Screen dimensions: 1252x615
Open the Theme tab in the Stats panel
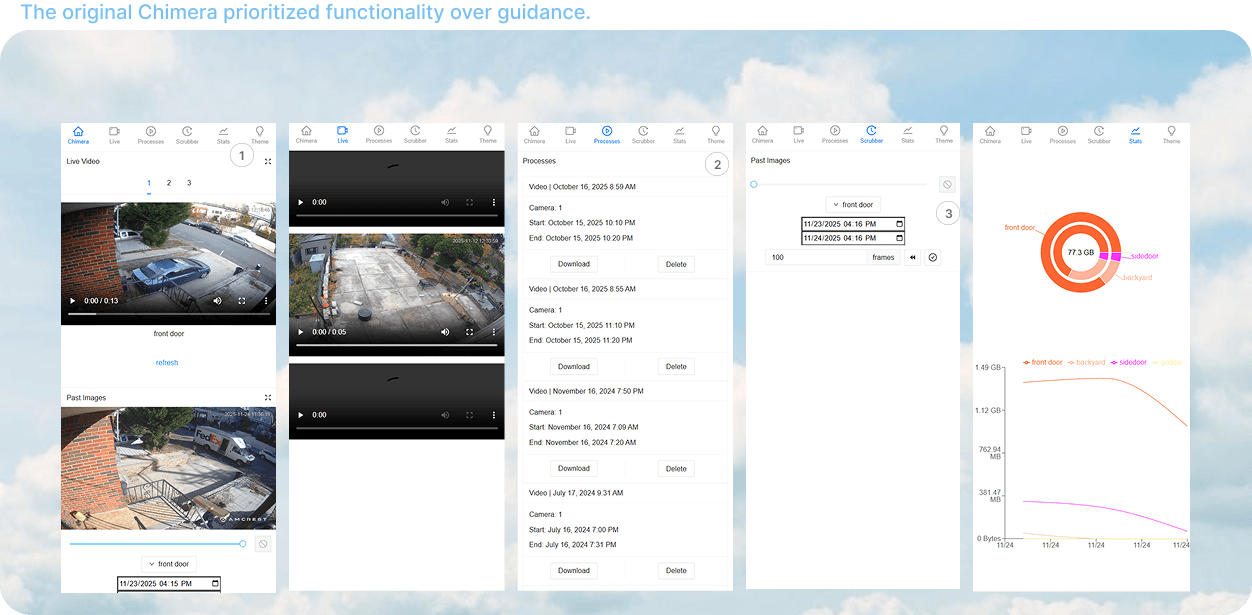click(x=1171, y=135)
